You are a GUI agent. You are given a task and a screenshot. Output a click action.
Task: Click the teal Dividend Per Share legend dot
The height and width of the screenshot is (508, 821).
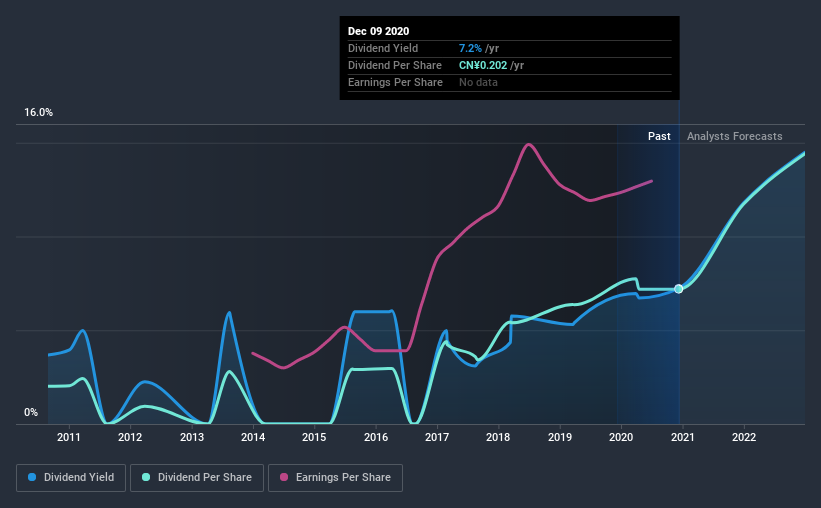[x=146, y=477]
